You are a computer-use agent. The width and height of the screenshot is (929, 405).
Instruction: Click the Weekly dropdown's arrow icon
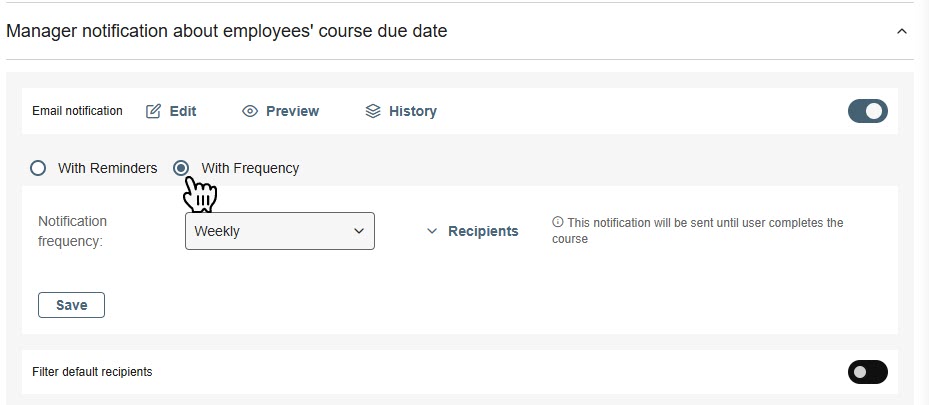click(360, 231)
